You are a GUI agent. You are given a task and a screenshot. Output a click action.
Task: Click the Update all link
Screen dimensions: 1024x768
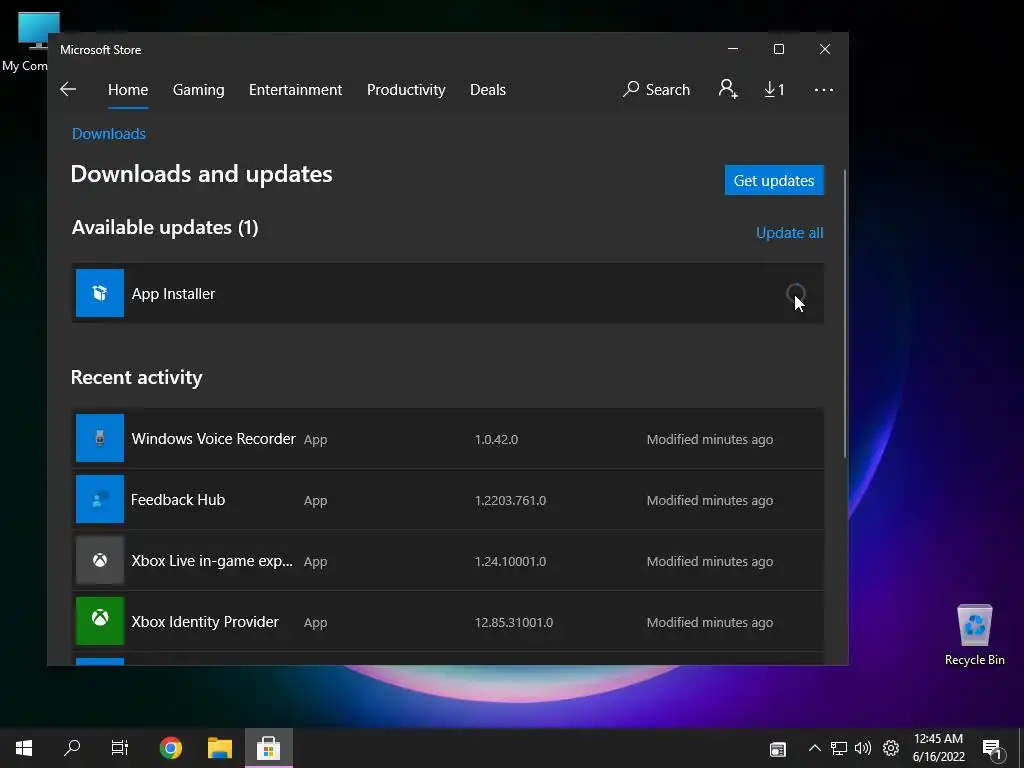click(790, 232)
